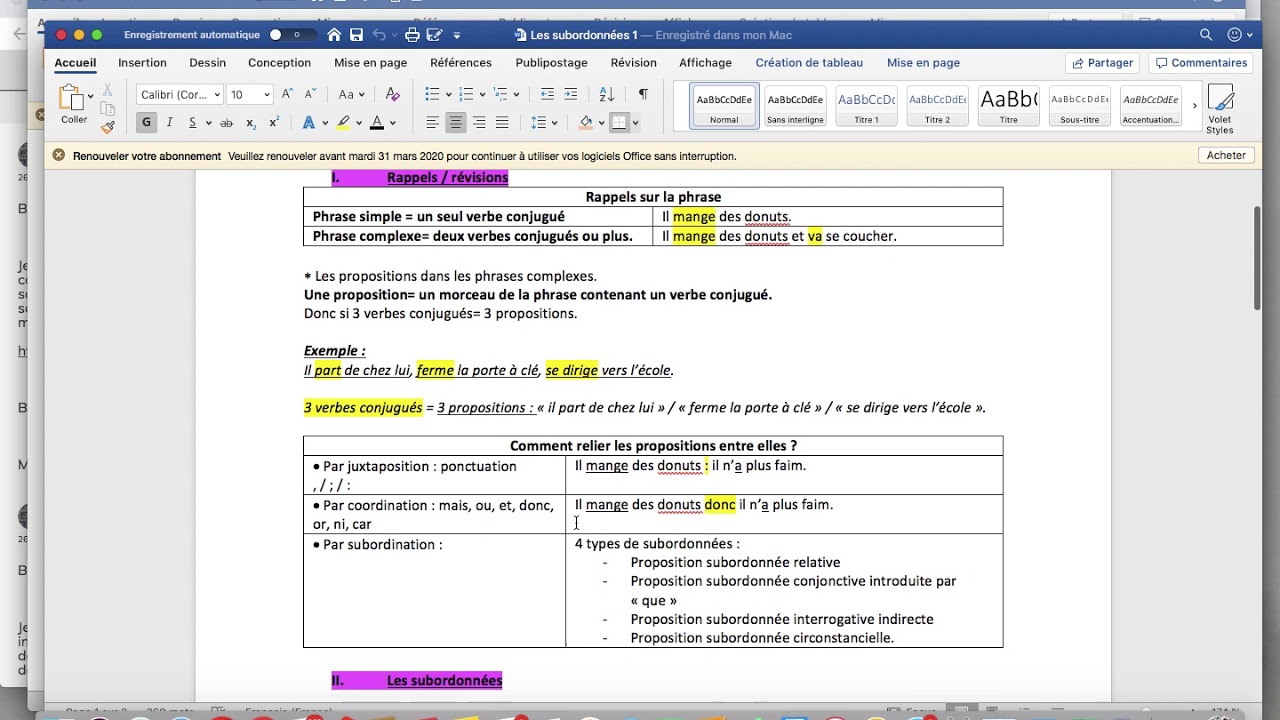Clear all formatting from the selection

[392, 94]
